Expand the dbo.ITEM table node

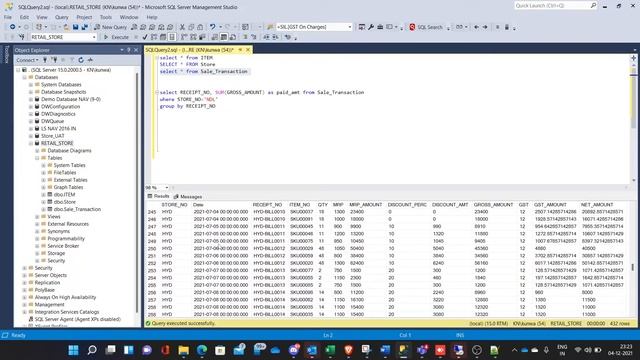43,195
